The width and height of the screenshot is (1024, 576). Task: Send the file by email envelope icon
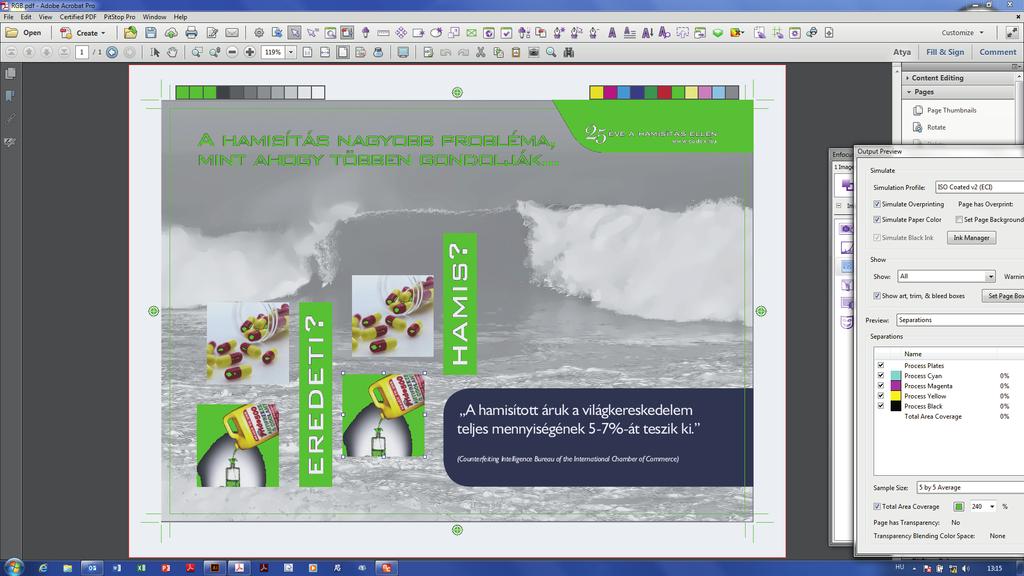click(232, 33)
